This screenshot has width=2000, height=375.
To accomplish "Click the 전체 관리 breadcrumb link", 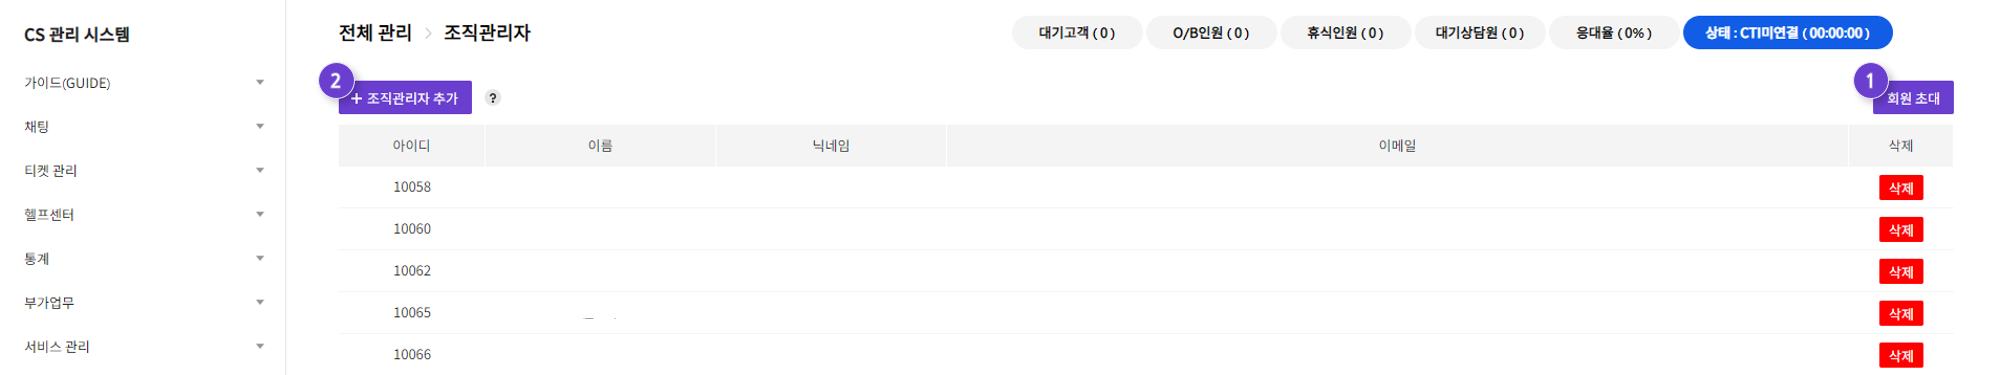I will [x=375, y=33].
